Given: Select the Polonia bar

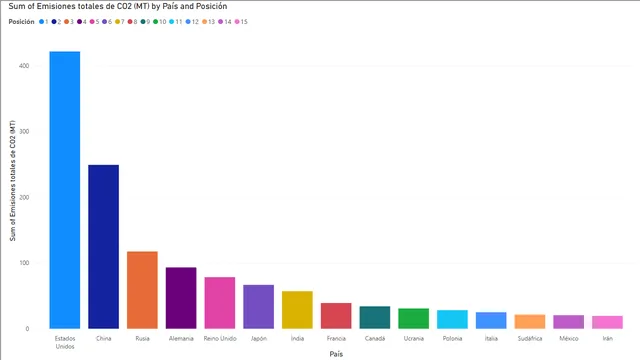Looking at the screenshot, I should pyautogui.click(x=453, y=319).
